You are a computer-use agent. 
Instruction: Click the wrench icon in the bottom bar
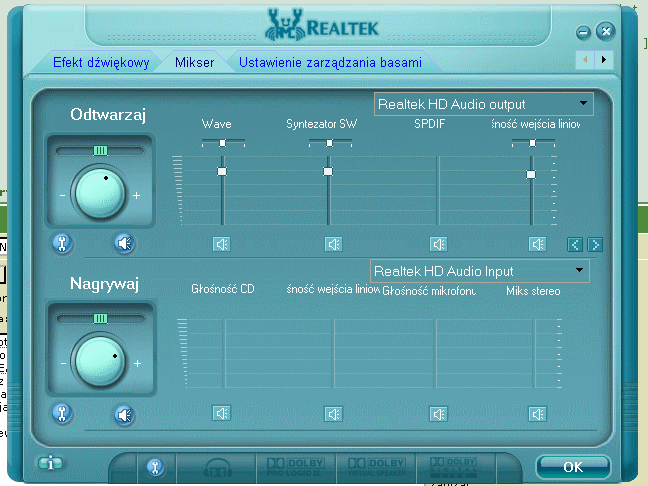click(x=155, y=467)
